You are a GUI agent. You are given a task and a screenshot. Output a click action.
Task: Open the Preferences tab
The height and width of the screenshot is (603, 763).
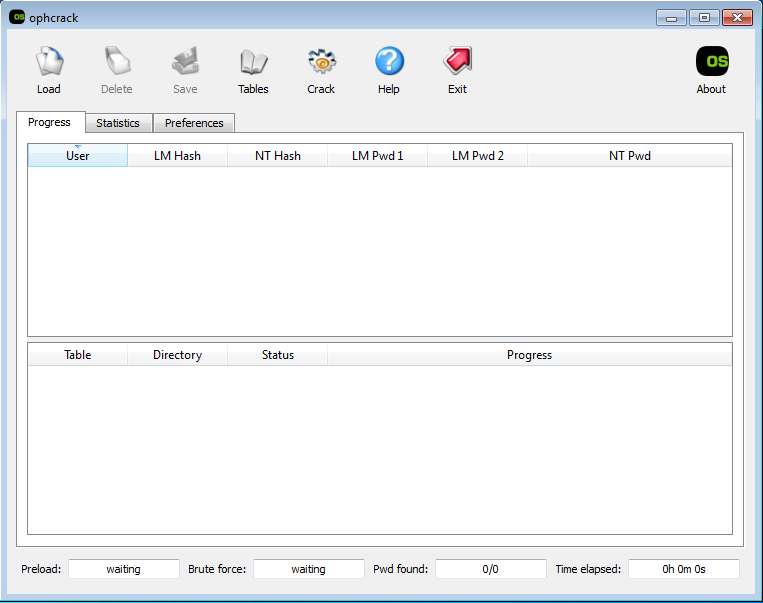pos(194,123)
